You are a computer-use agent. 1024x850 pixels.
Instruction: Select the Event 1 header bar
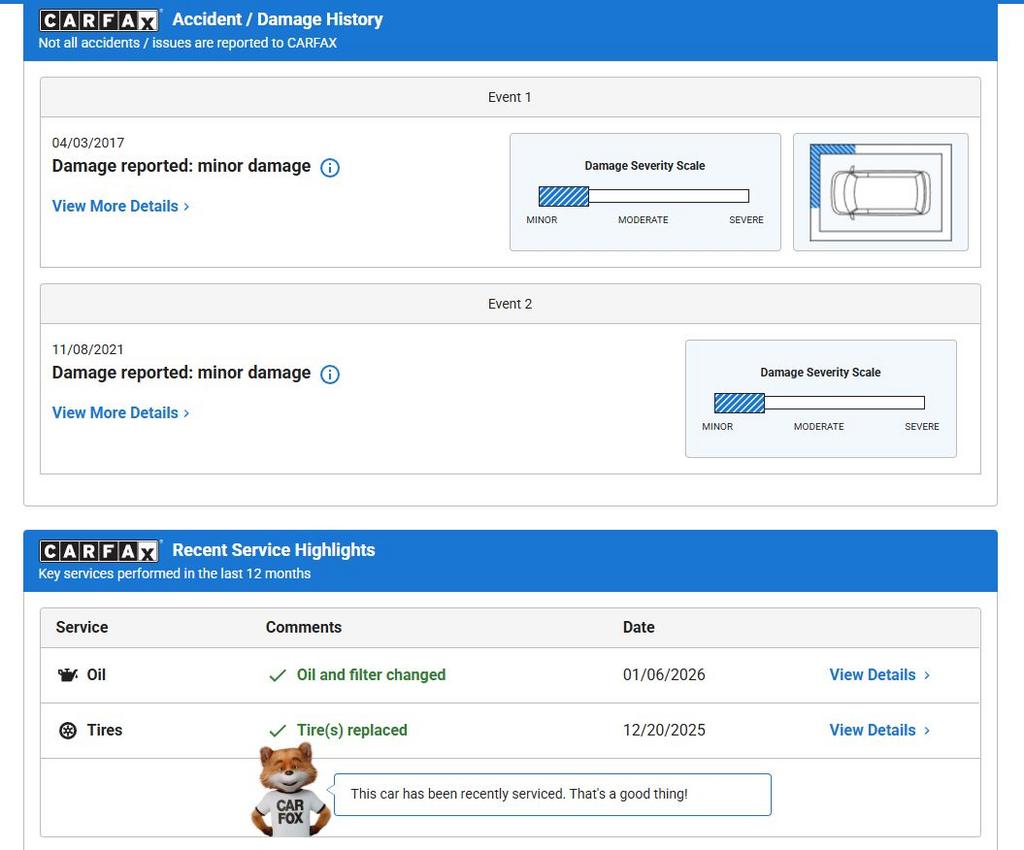(510, 97)
